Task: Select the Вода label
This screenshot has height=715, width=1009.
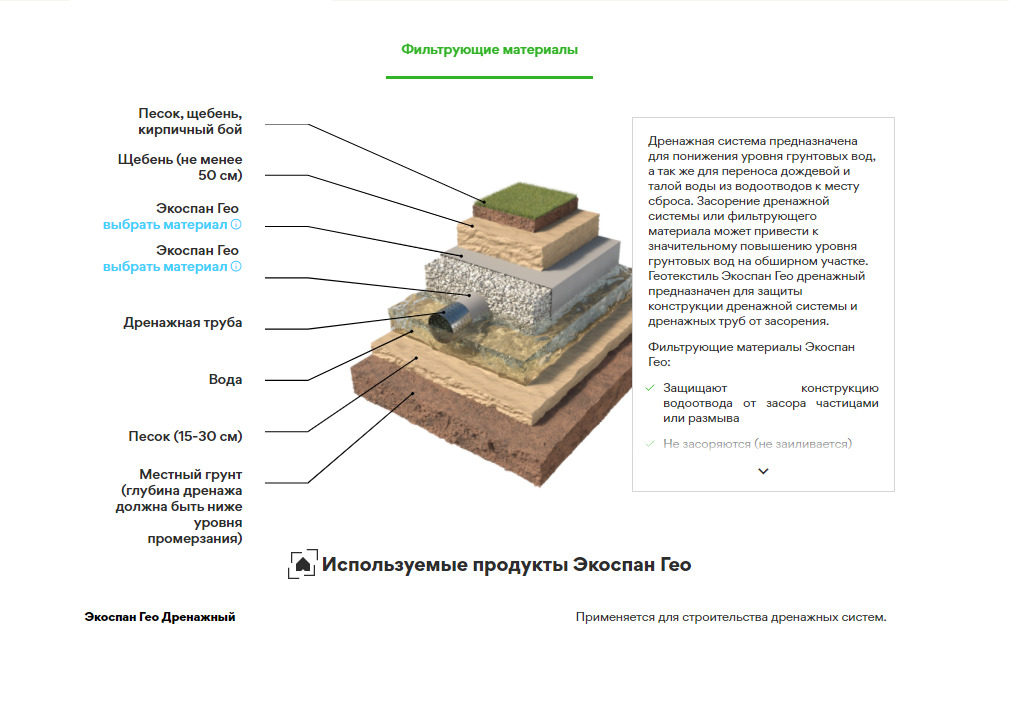Action: coord(225,380)
